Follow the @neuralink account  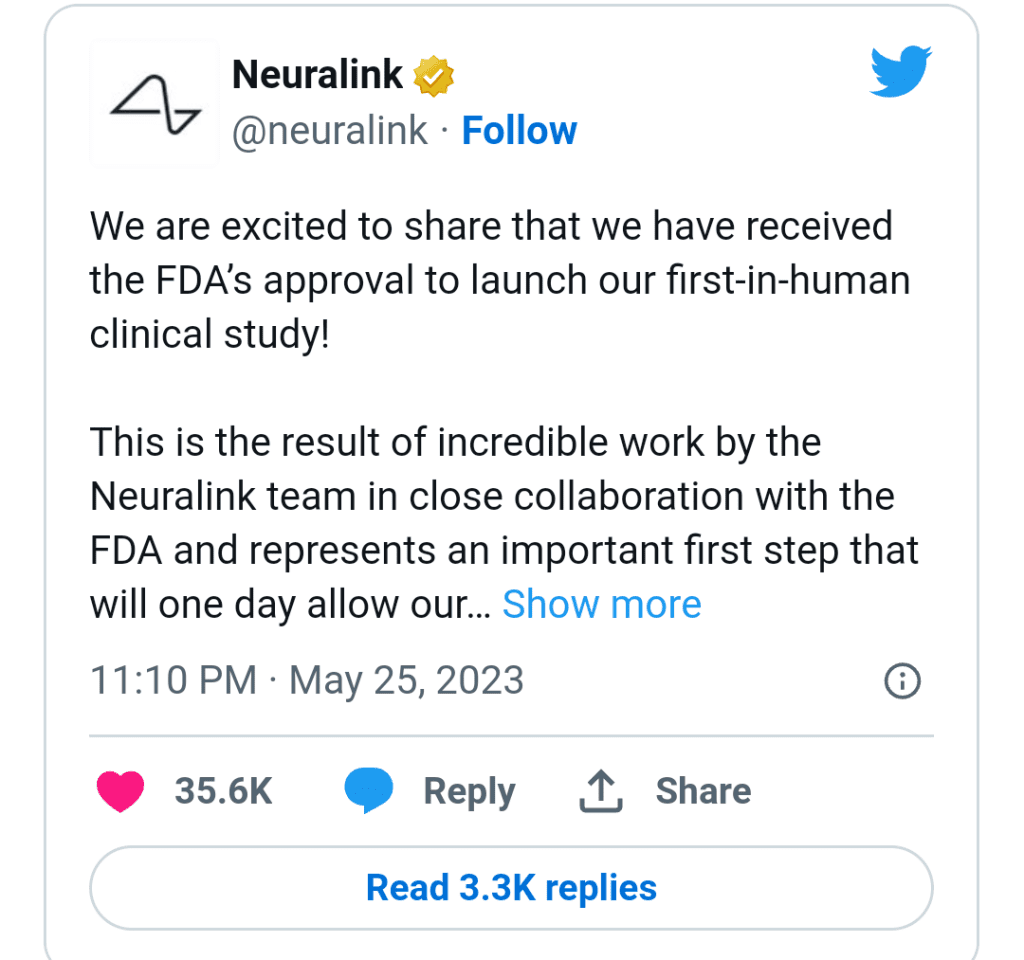[x=519, y=131]
